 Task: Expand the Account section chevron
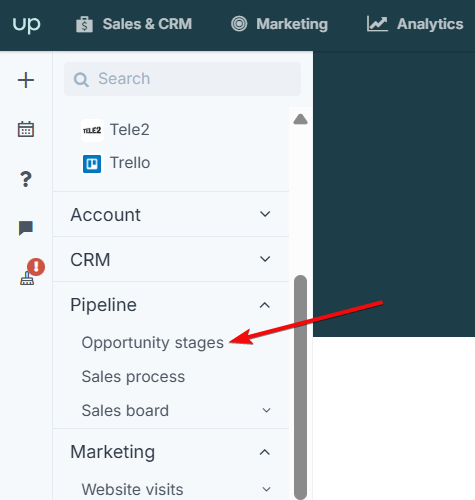pos(265,214)
